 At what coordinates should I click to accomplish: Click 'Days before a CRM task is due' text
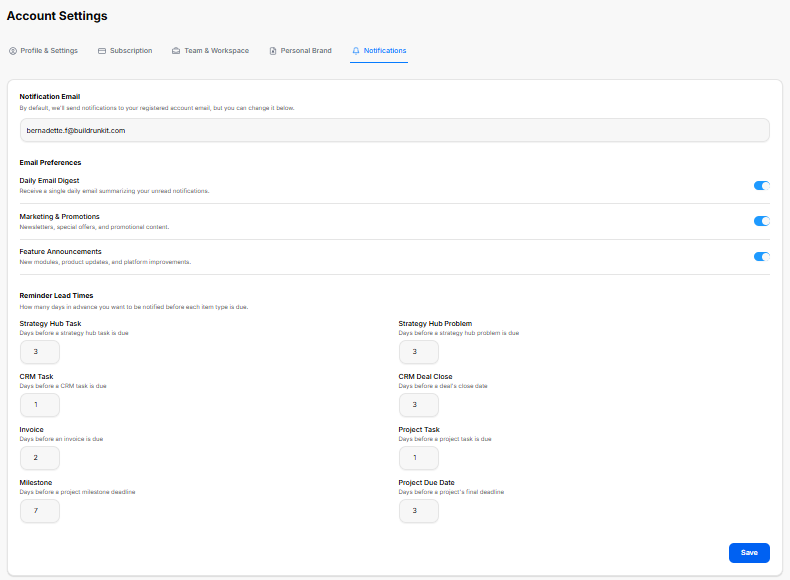63,386
